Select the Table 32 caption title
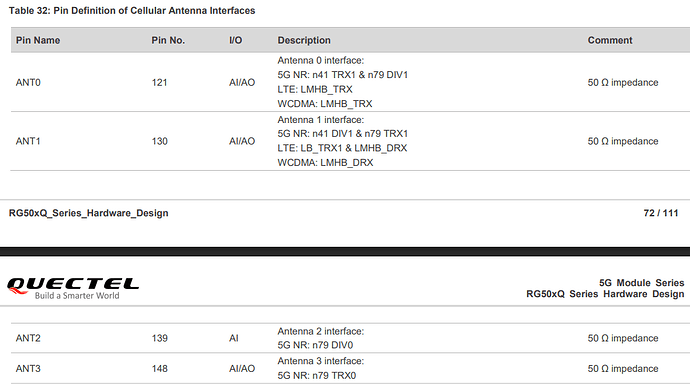Image resolution: width=690 pixels, height=384 pixels. (x=132, y=11)
